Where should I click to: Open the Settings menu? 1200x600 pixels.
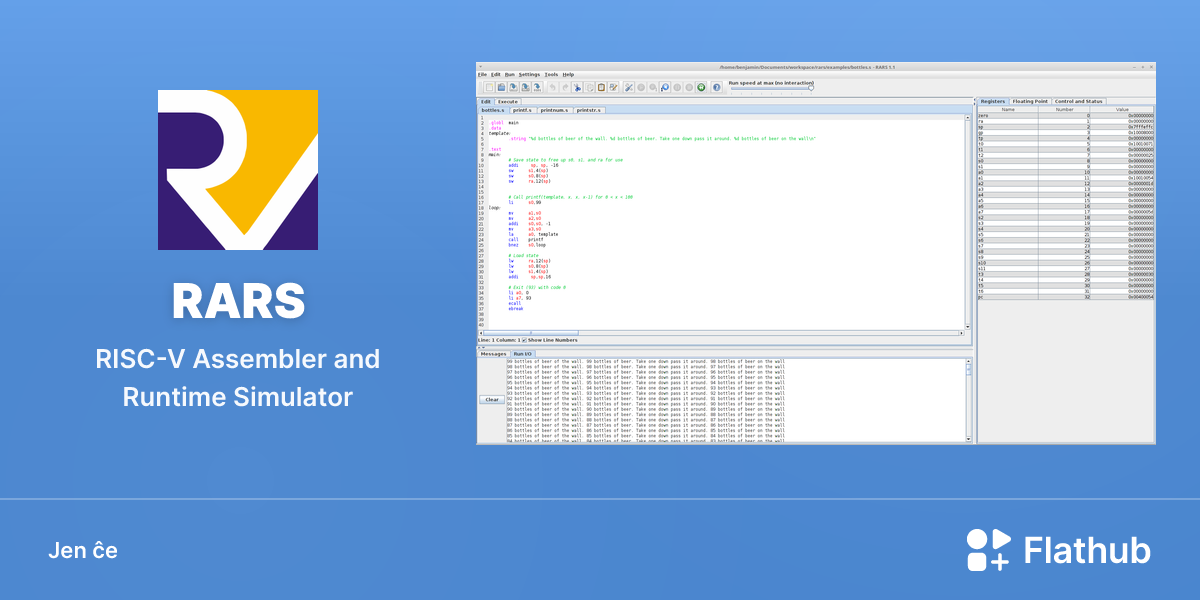tap(530, 74)
